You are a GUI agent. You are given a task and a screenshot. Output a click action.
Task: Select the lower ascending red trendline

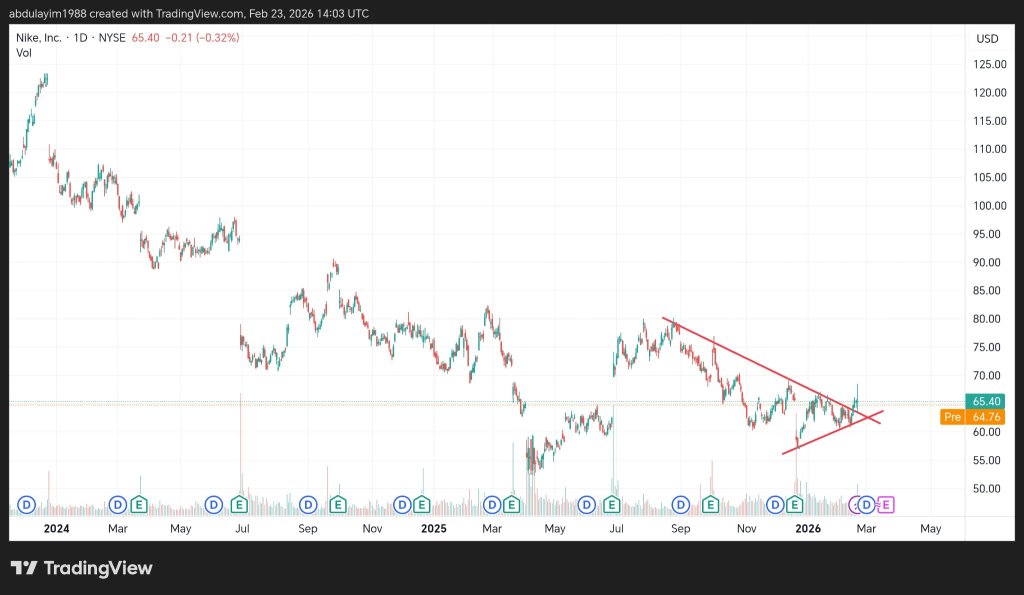coord(833,432)
